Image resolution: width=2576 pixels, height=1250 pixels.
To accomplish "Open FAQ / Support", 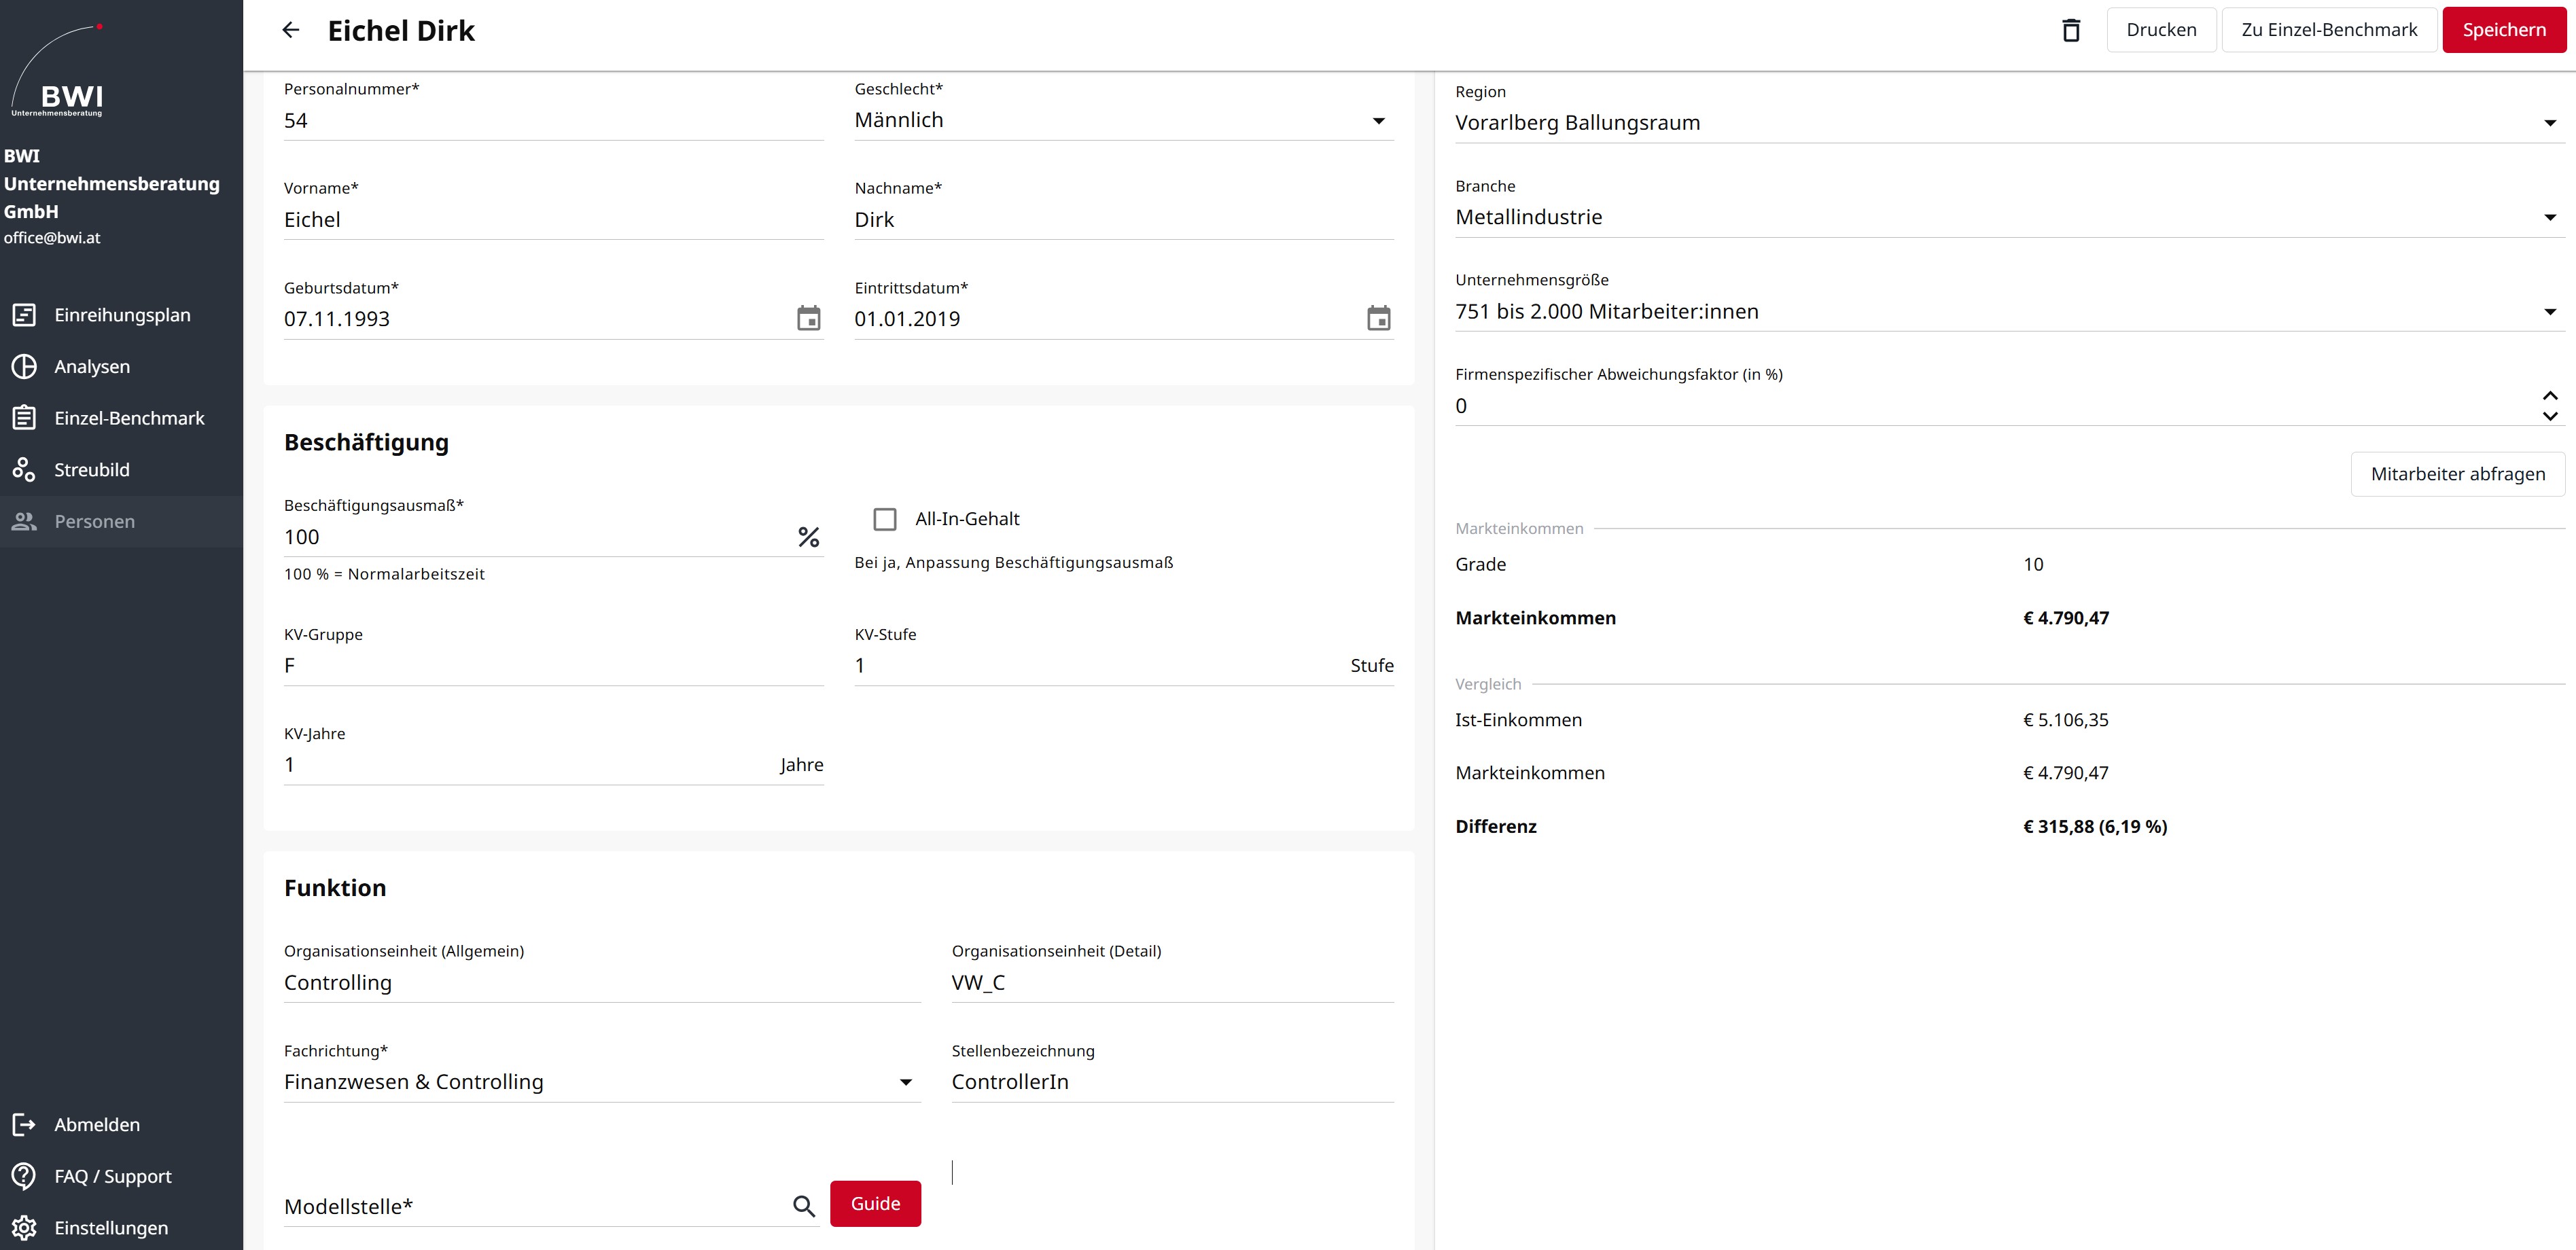I will point(122,1176).
